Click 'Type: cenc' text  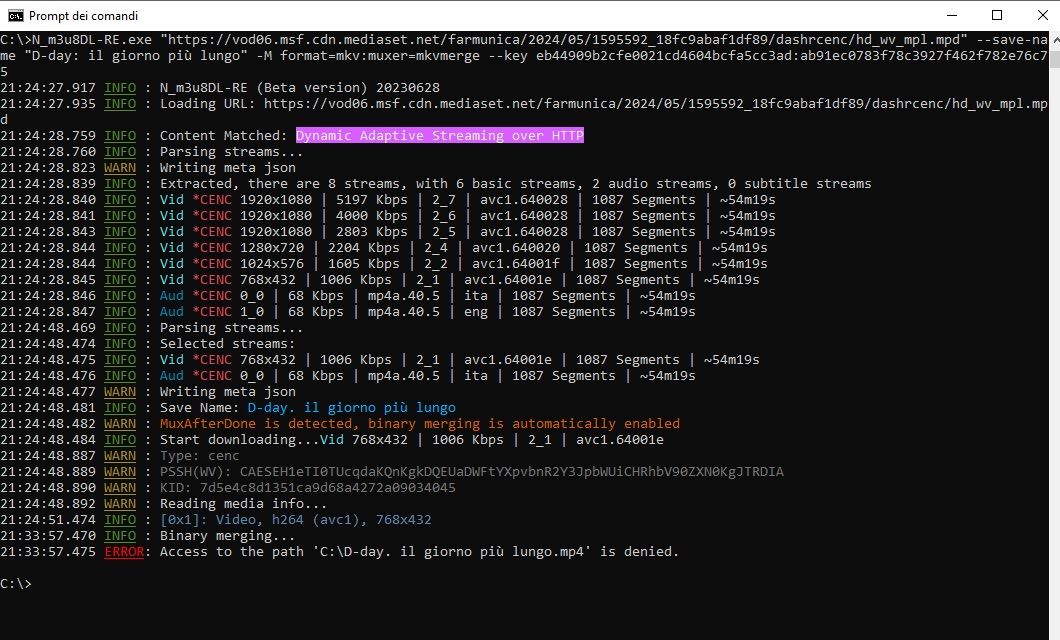tap(199, 456)
